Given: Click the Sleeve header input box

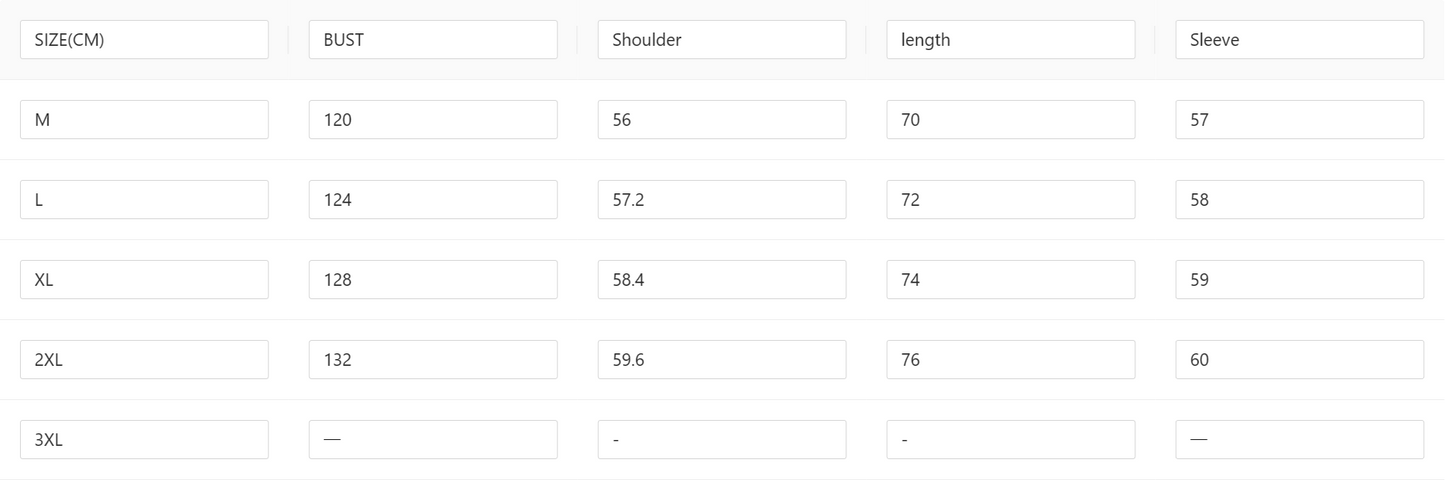Looking at the screenshot, I should (x=1299, y=40).
